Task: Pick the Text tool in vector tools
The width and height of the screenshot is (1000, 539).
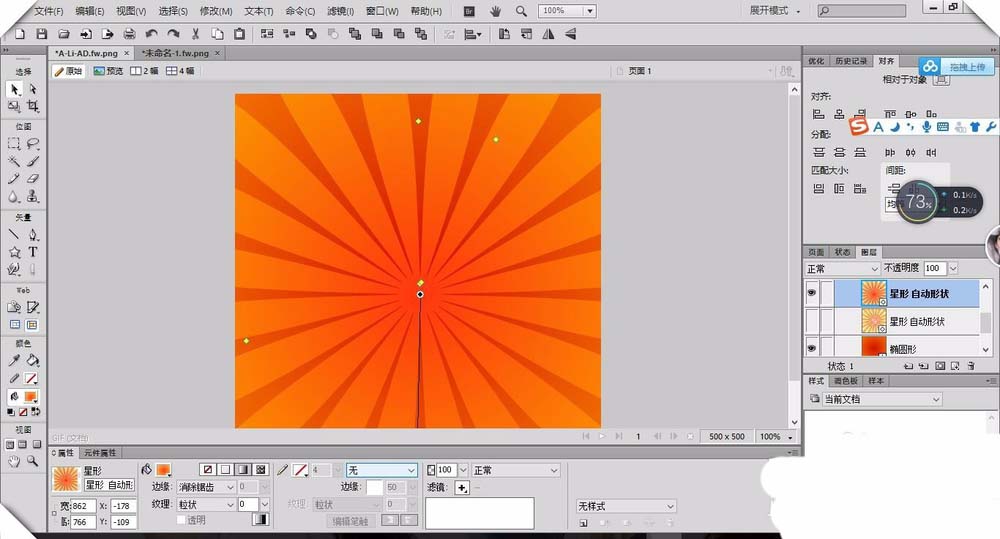Action: [33, 252]
